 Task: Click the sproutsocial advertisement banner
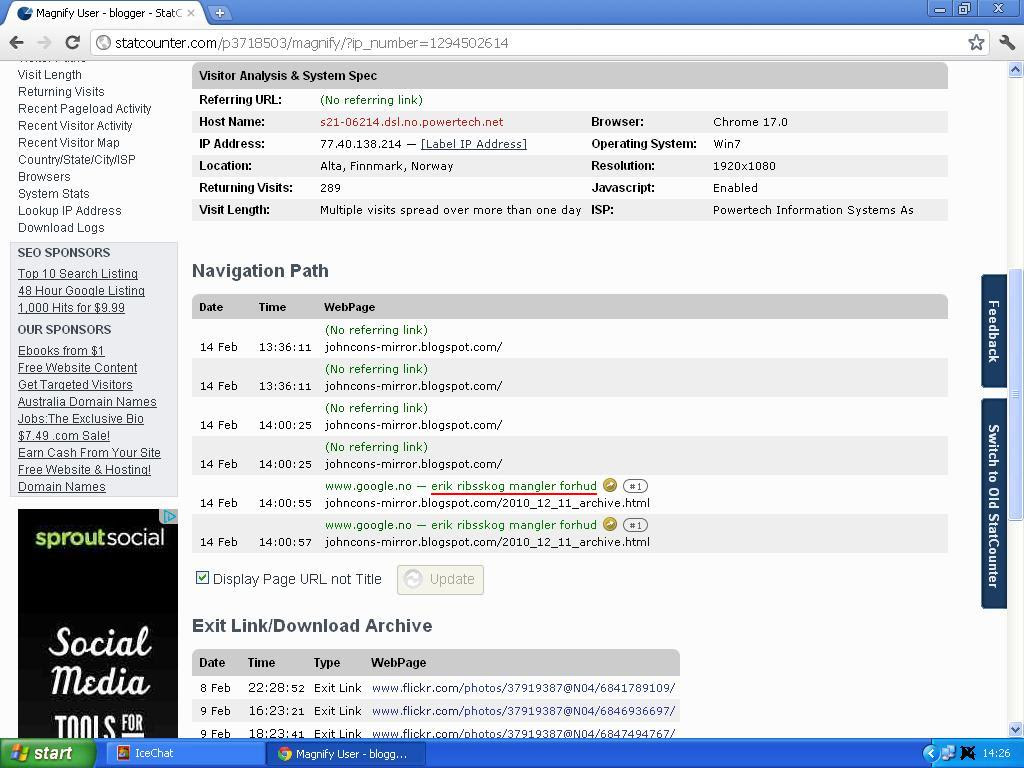point(98,624)
